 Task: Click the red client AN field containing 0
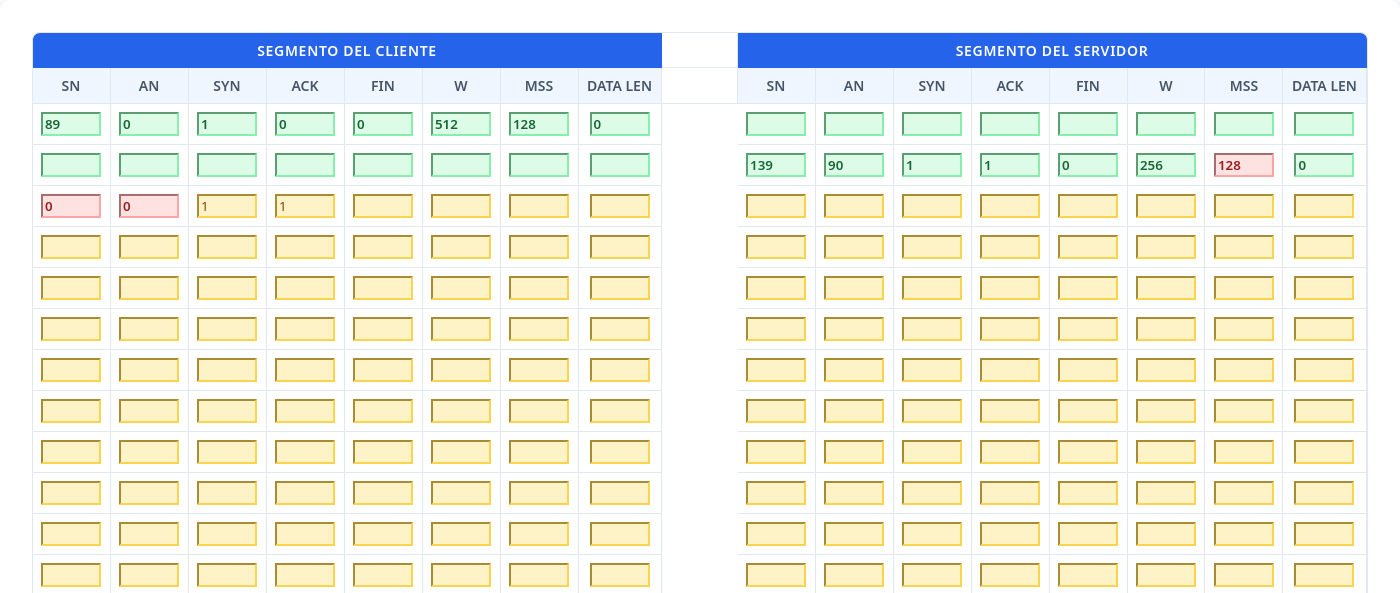pyautogui.click(x=149, y=206)
